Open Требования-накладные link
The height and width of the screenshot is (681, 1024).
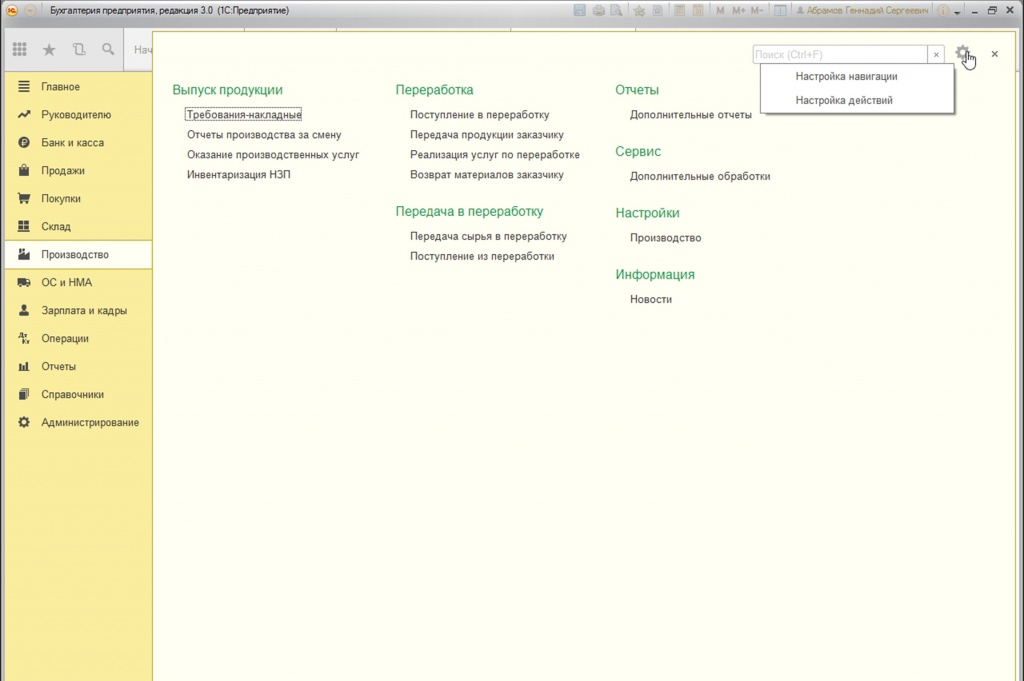point(244,115)
